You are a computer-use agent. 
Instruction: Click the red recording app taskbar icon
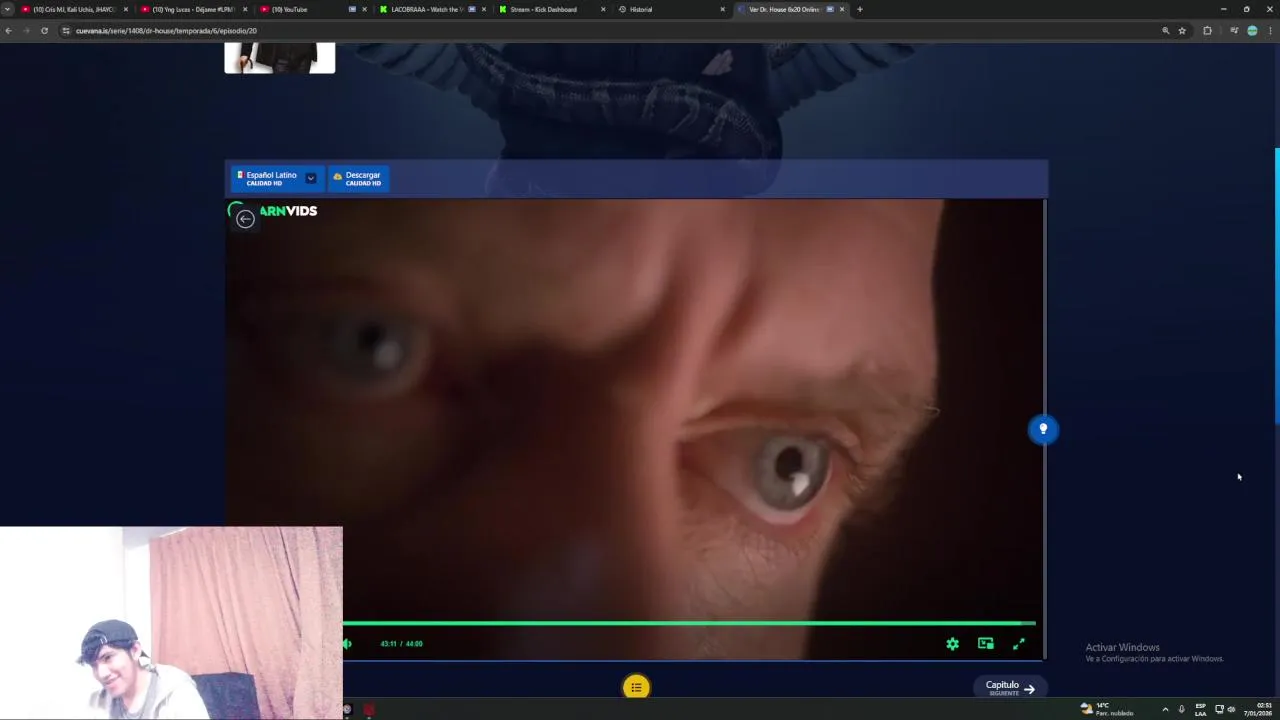[369, 710]
